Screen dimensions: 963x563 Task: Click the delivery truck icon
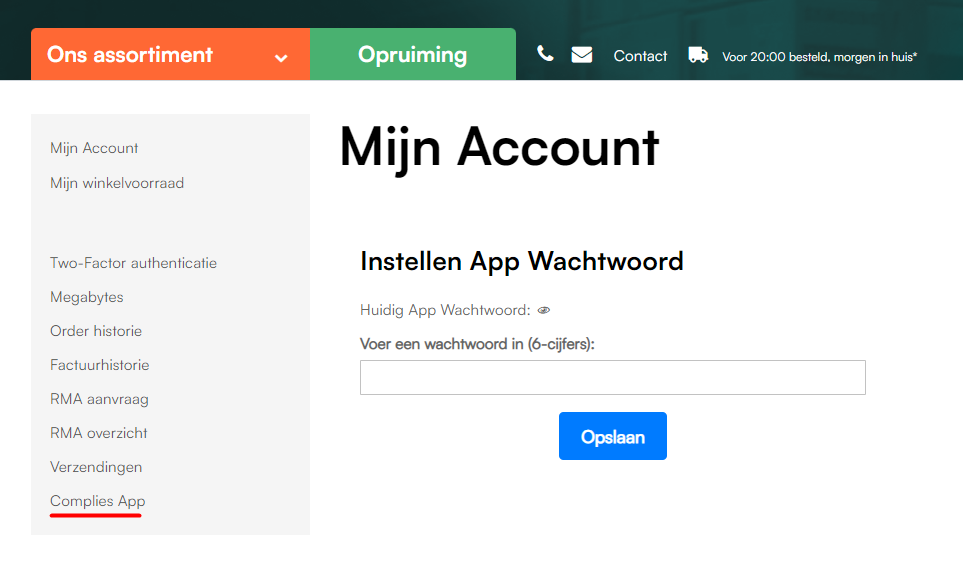coord(698,55)
